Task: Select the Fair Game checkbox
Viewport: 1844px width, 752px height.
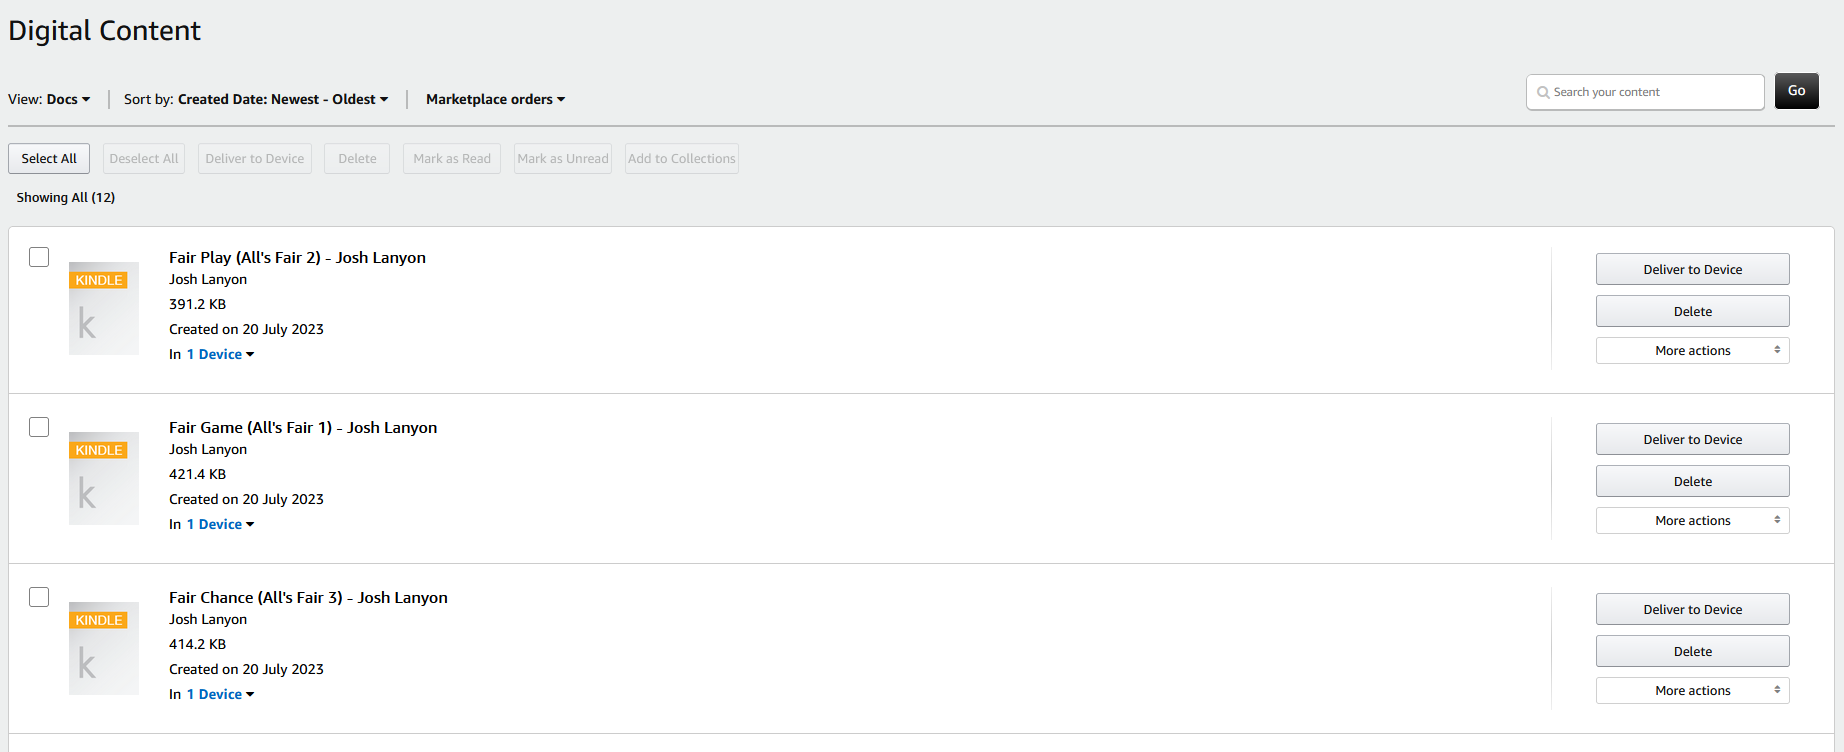Action: (x=39, y=427)
